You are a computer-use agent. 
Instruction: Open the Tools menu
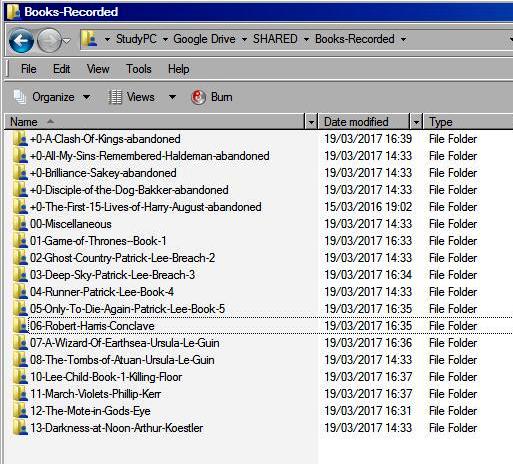click(x=139, y=69)
